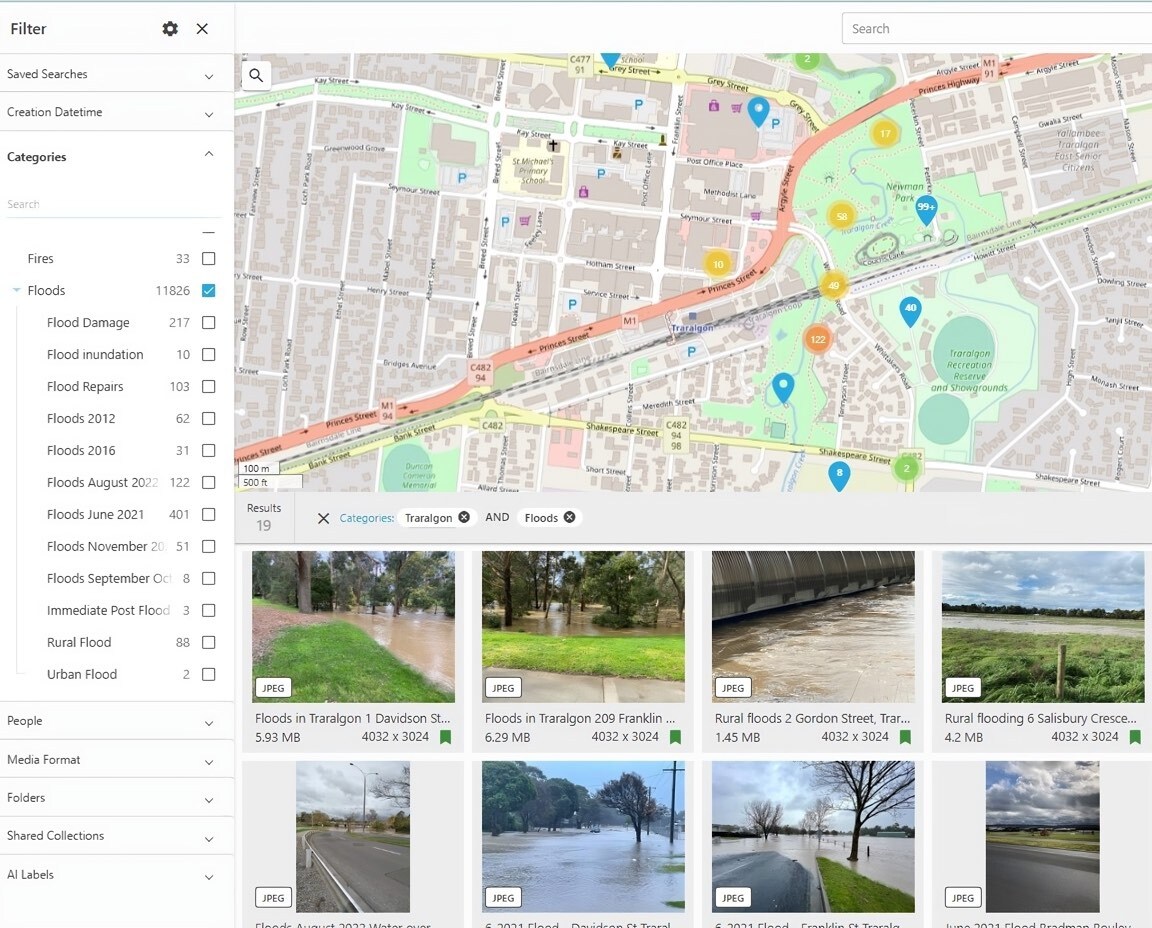Collapse the Categories section
Viewport: 1152px width, 928px height.
(209, 155)
